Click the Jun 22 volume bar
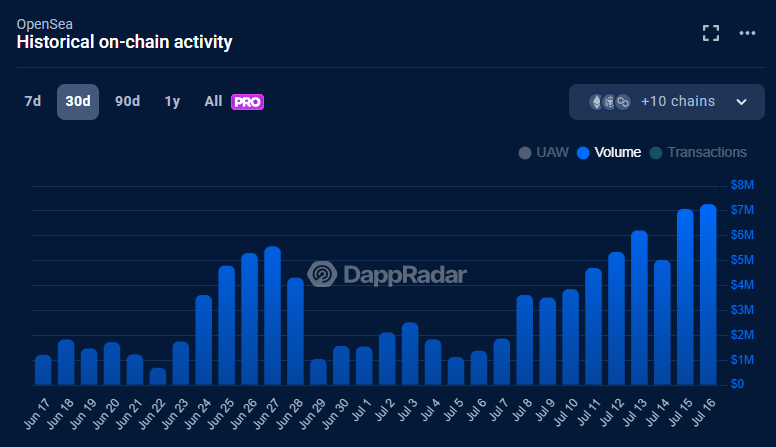 point(158,377)
